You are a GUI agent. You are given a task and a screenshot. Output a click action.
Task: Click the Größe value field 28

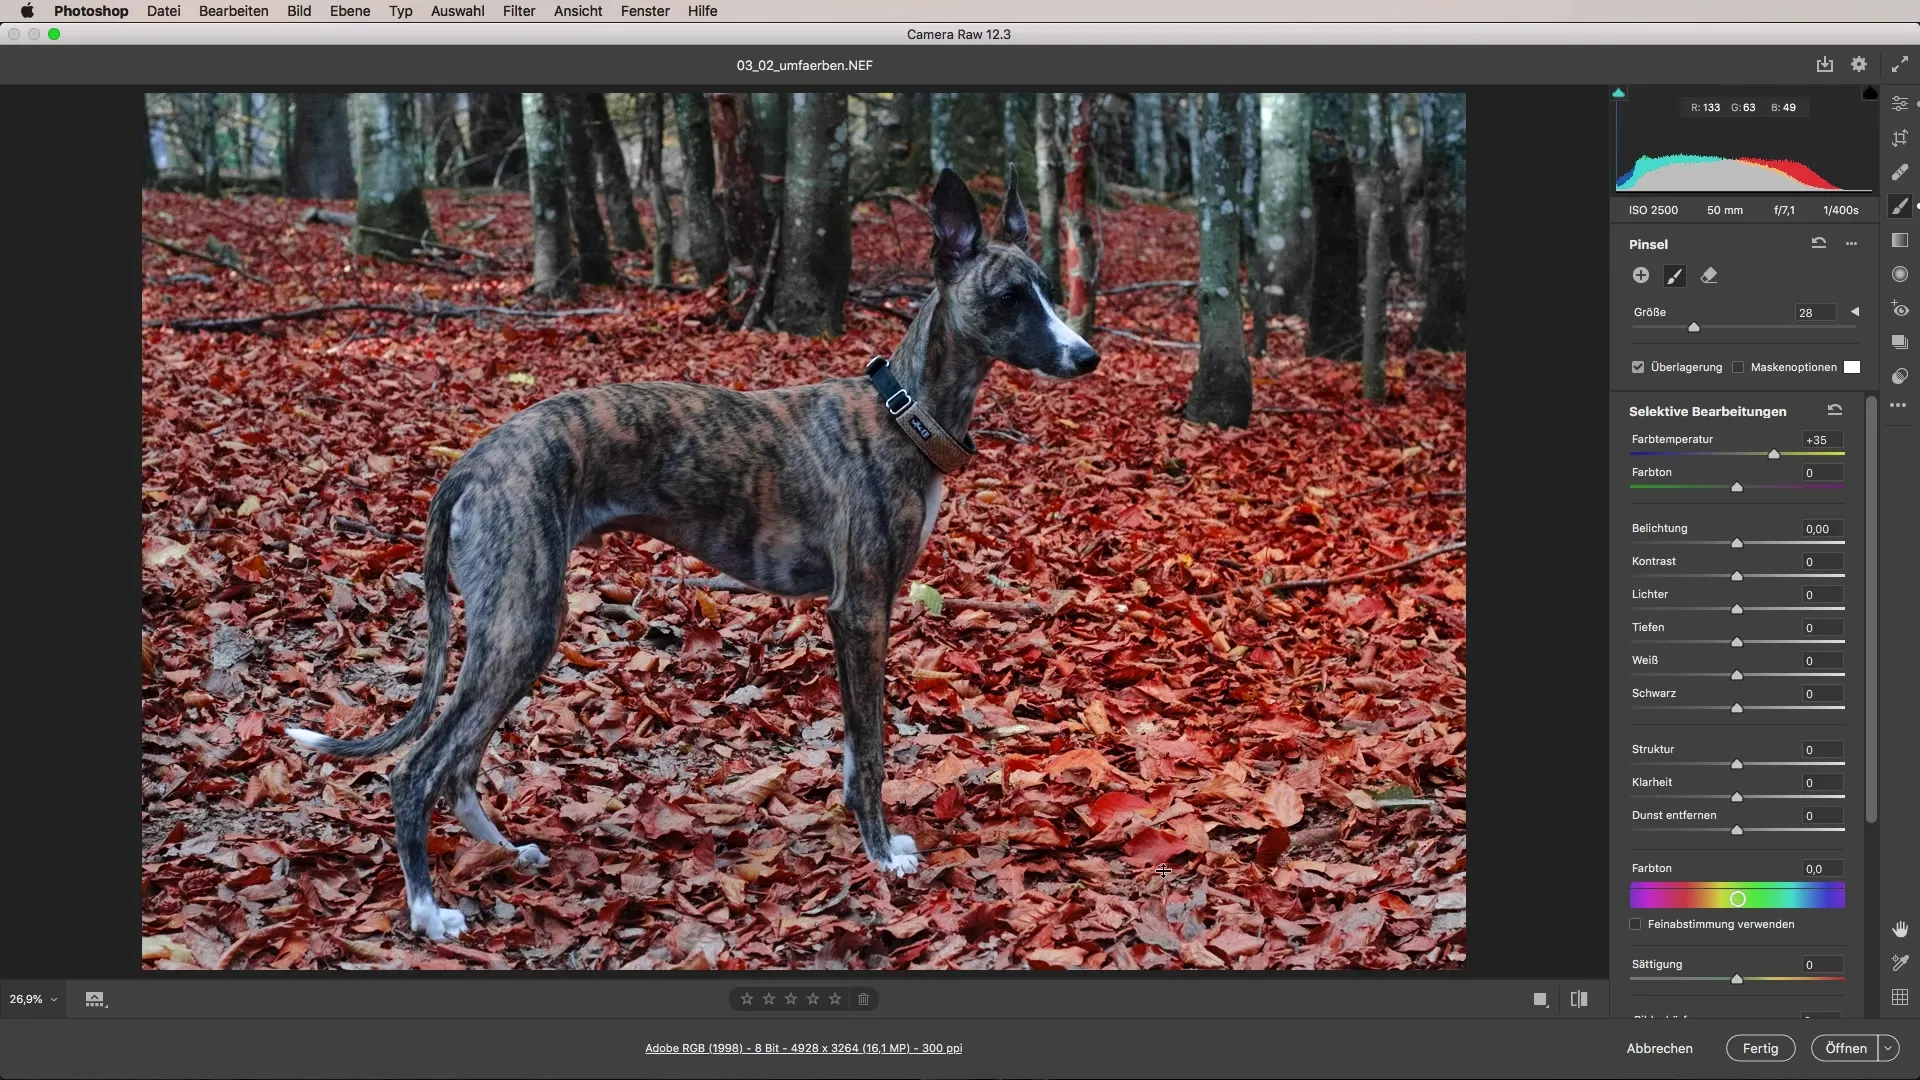pyautogui.click(x=1816, y=312)
